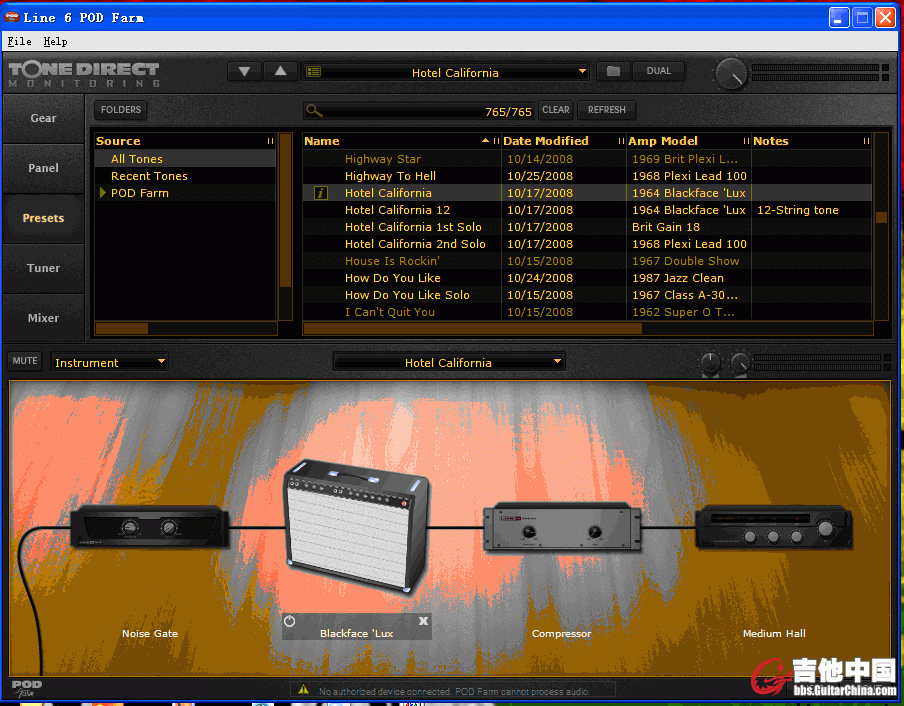904x706 pixels.
Task: Expand the POD Farm source folder
Action: (x=103, y=192)
